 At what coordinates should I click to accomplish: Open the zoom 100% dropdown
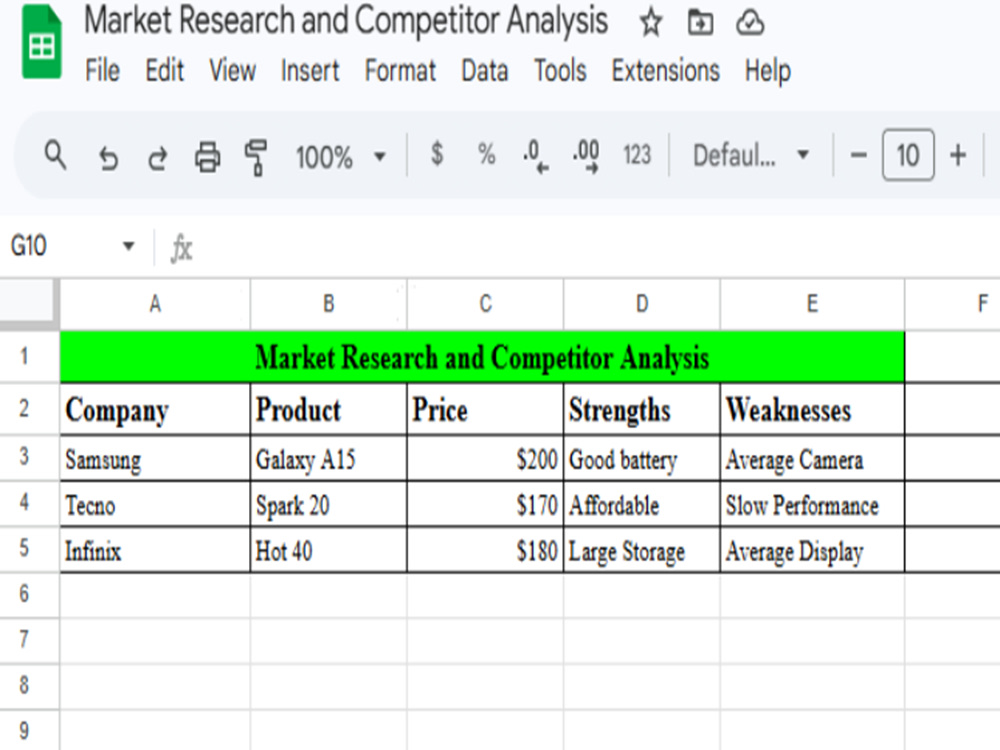coord(341,156)
